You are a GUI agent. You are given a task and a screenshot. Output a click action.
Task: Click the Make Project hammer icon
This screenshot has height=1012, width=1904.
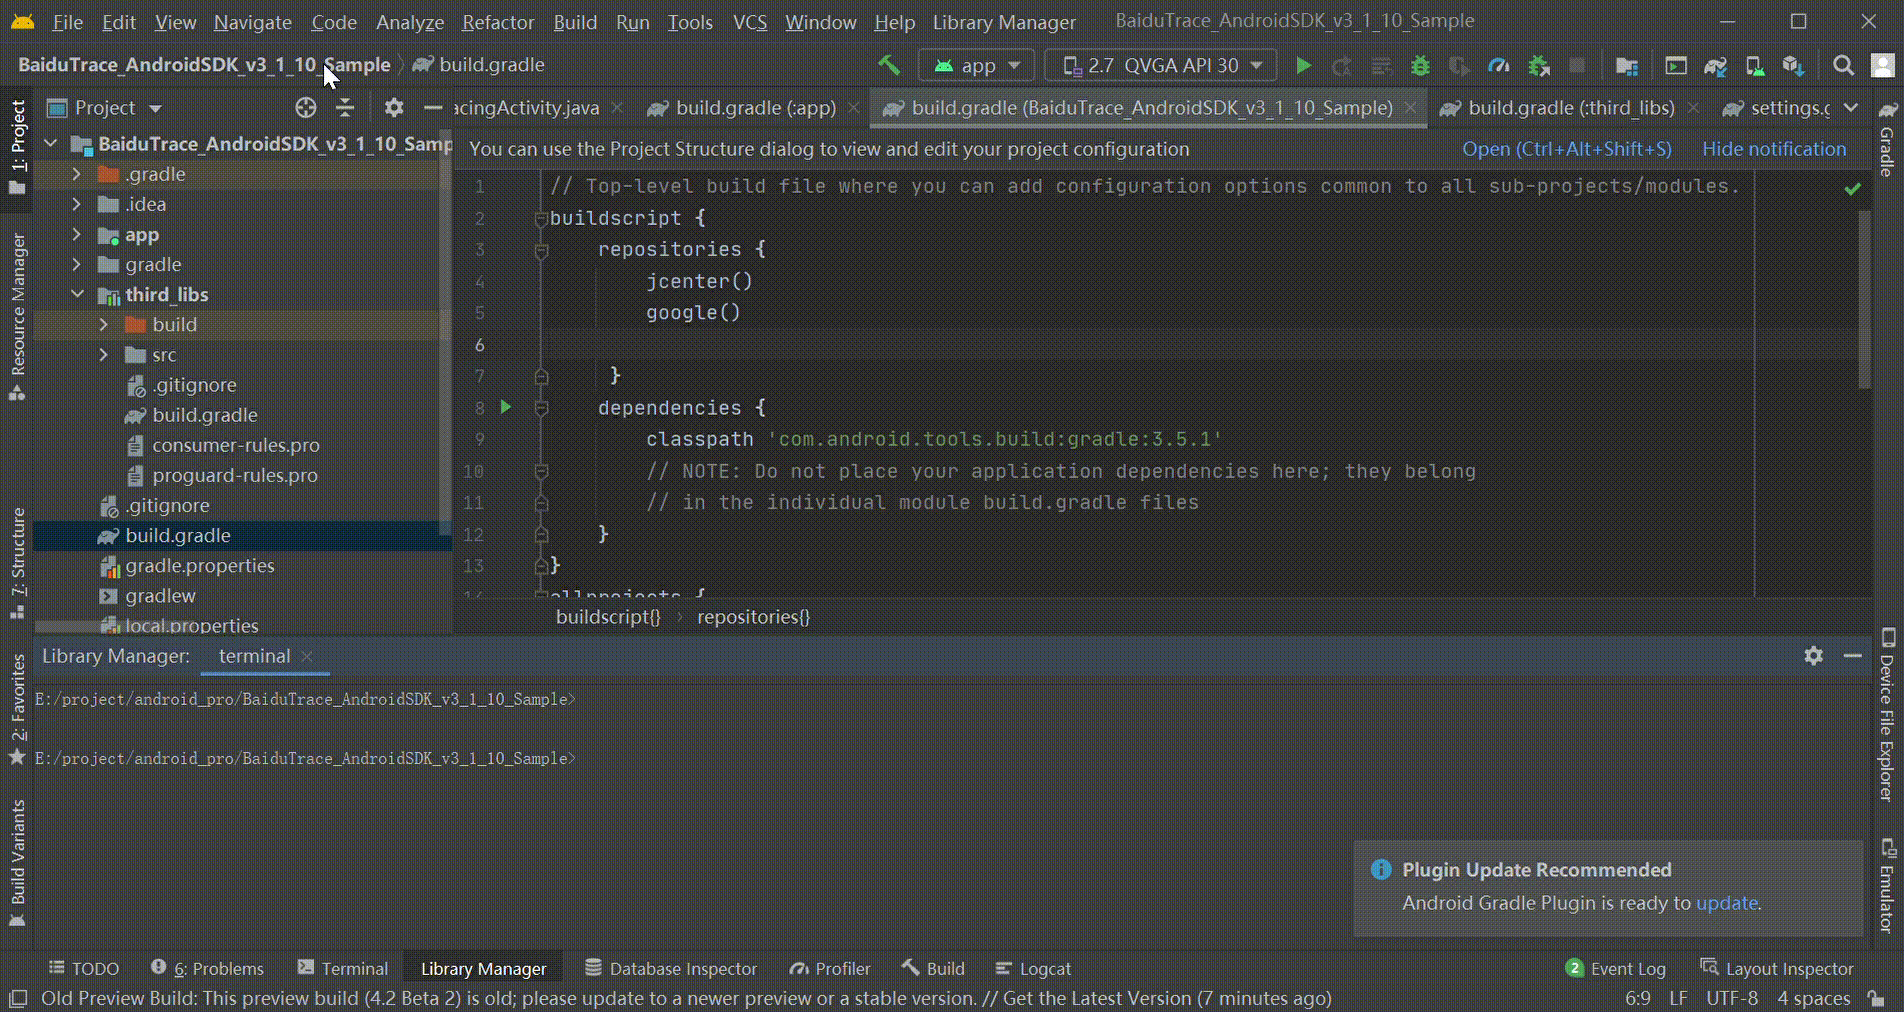888,65
